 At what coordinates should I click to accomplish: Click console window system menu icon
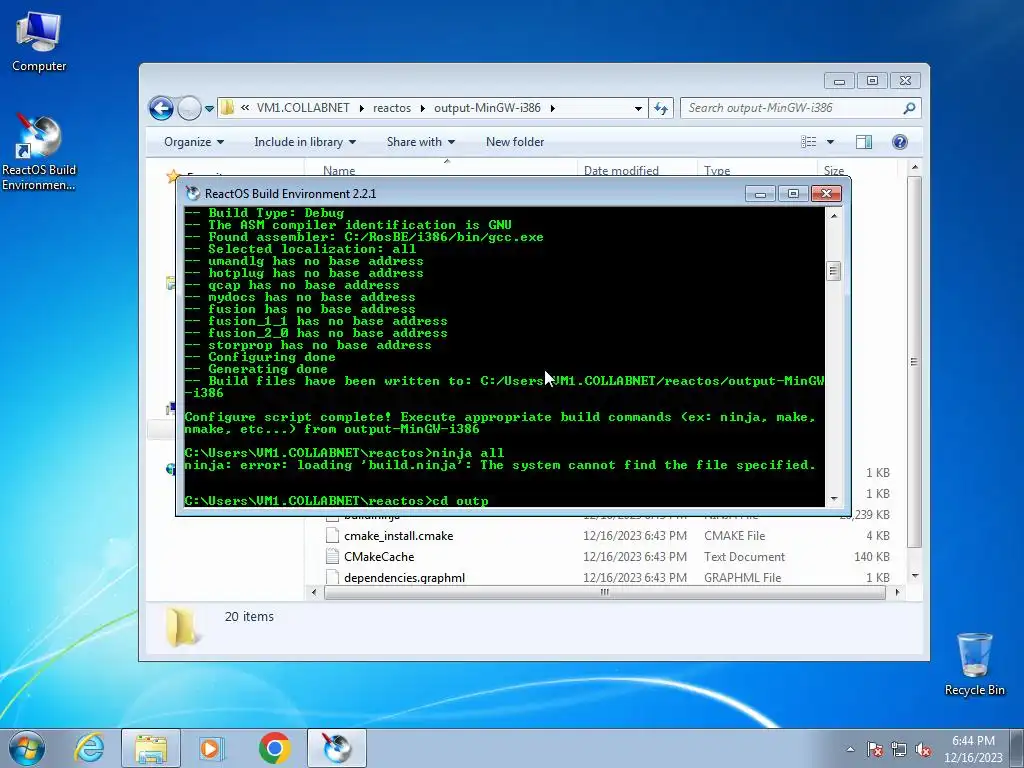coord(193,193)
